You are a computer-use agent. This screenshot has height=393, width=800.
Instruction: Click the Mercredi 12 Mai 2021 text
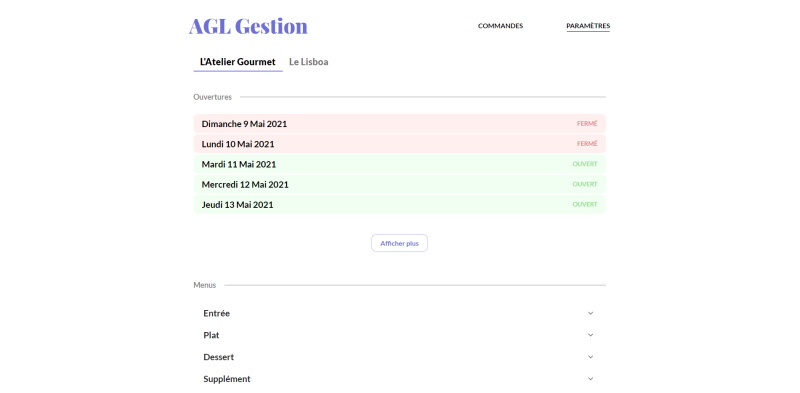tap(245, 185)
